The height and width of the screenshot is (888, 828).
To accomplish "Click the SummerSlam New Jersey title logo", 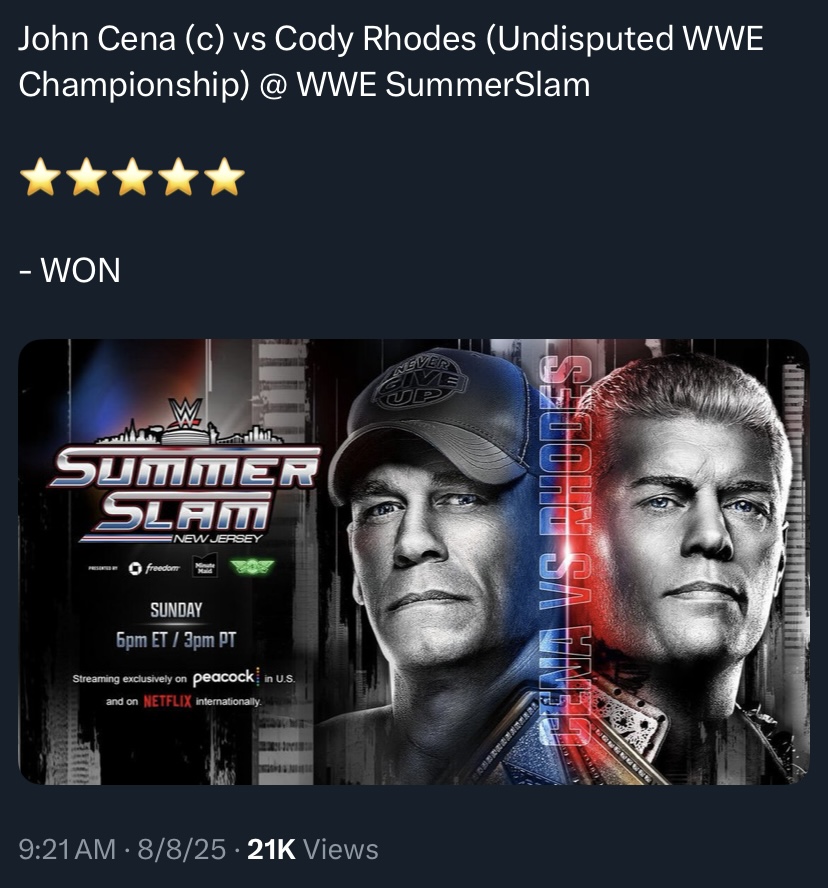I will 185,494.
